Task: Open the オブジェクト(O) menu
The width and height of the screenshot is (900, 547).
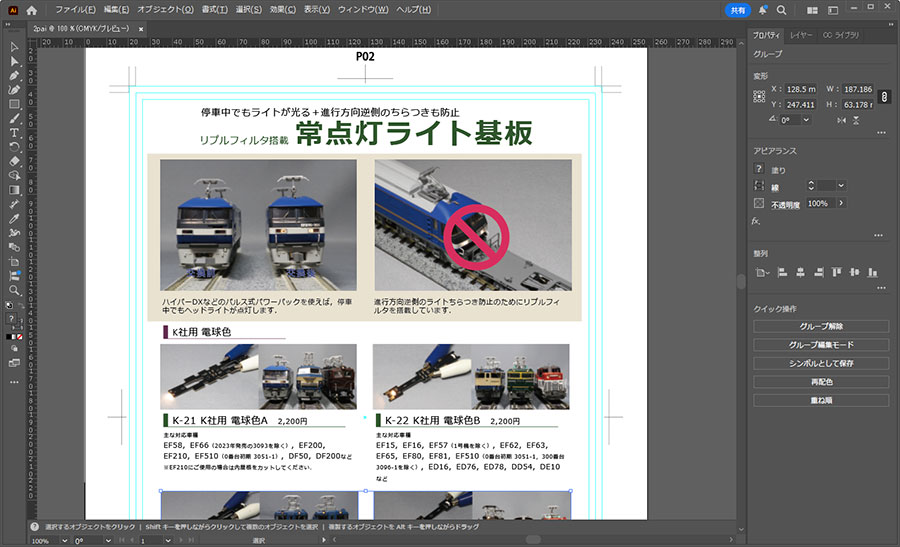Action: click(x=165, y=10)
